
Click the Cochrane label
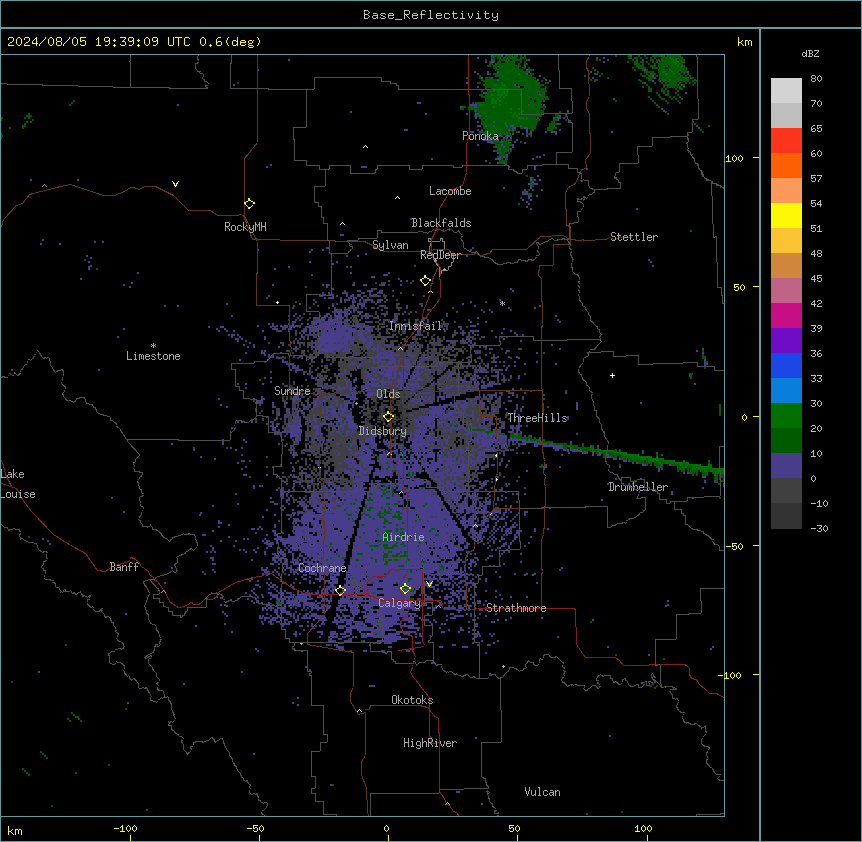(x=322, y=568)
